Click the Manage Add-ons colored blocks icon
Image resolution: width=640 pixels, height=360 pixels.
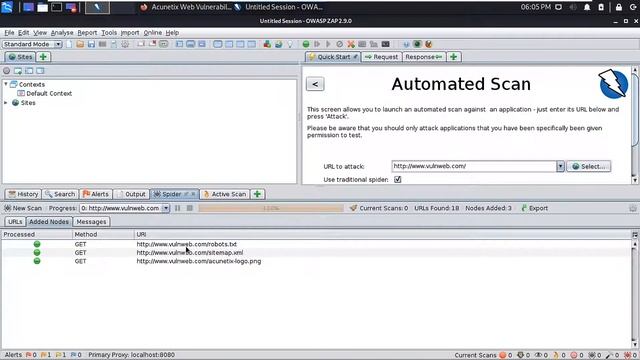tap(267, 44)
